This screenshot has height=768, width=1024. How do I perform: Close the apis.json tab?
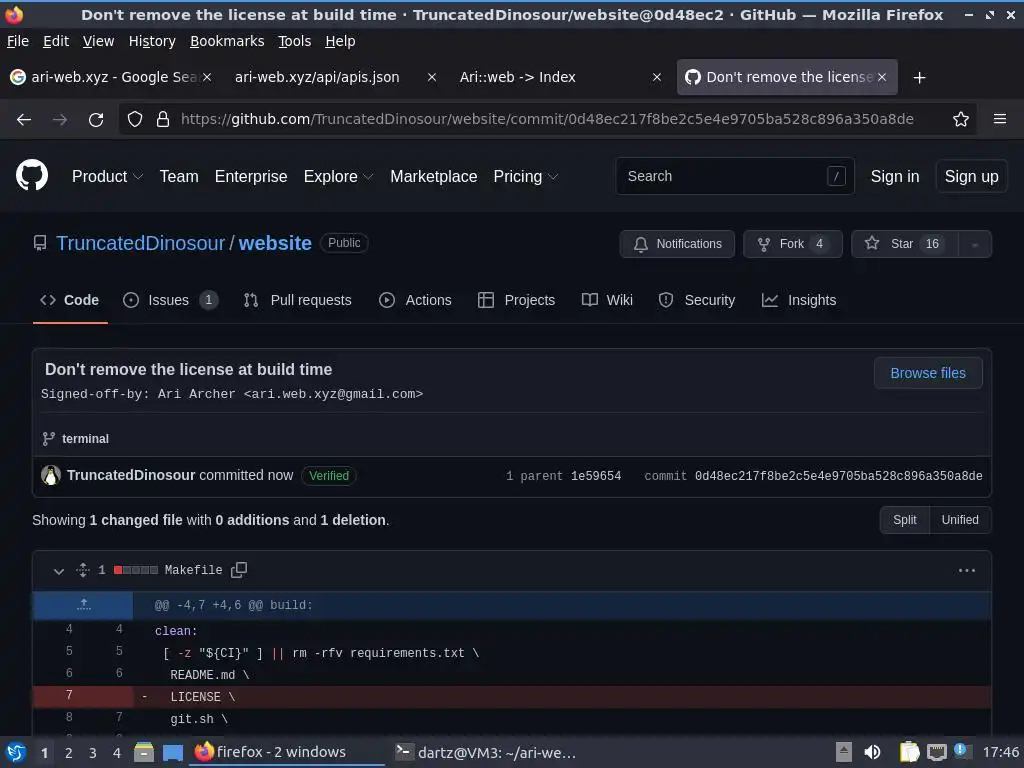(432, 77)
